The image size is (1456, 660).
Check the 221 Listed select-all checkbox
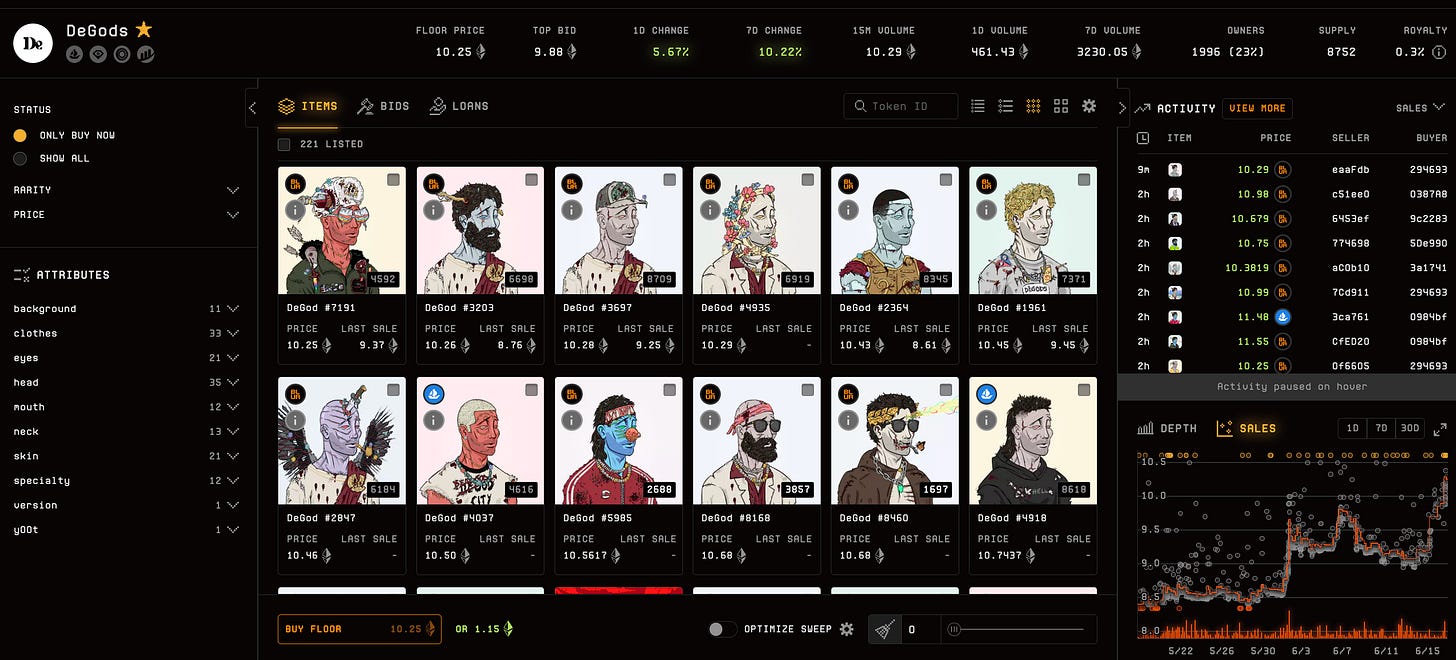pos(284,144)
